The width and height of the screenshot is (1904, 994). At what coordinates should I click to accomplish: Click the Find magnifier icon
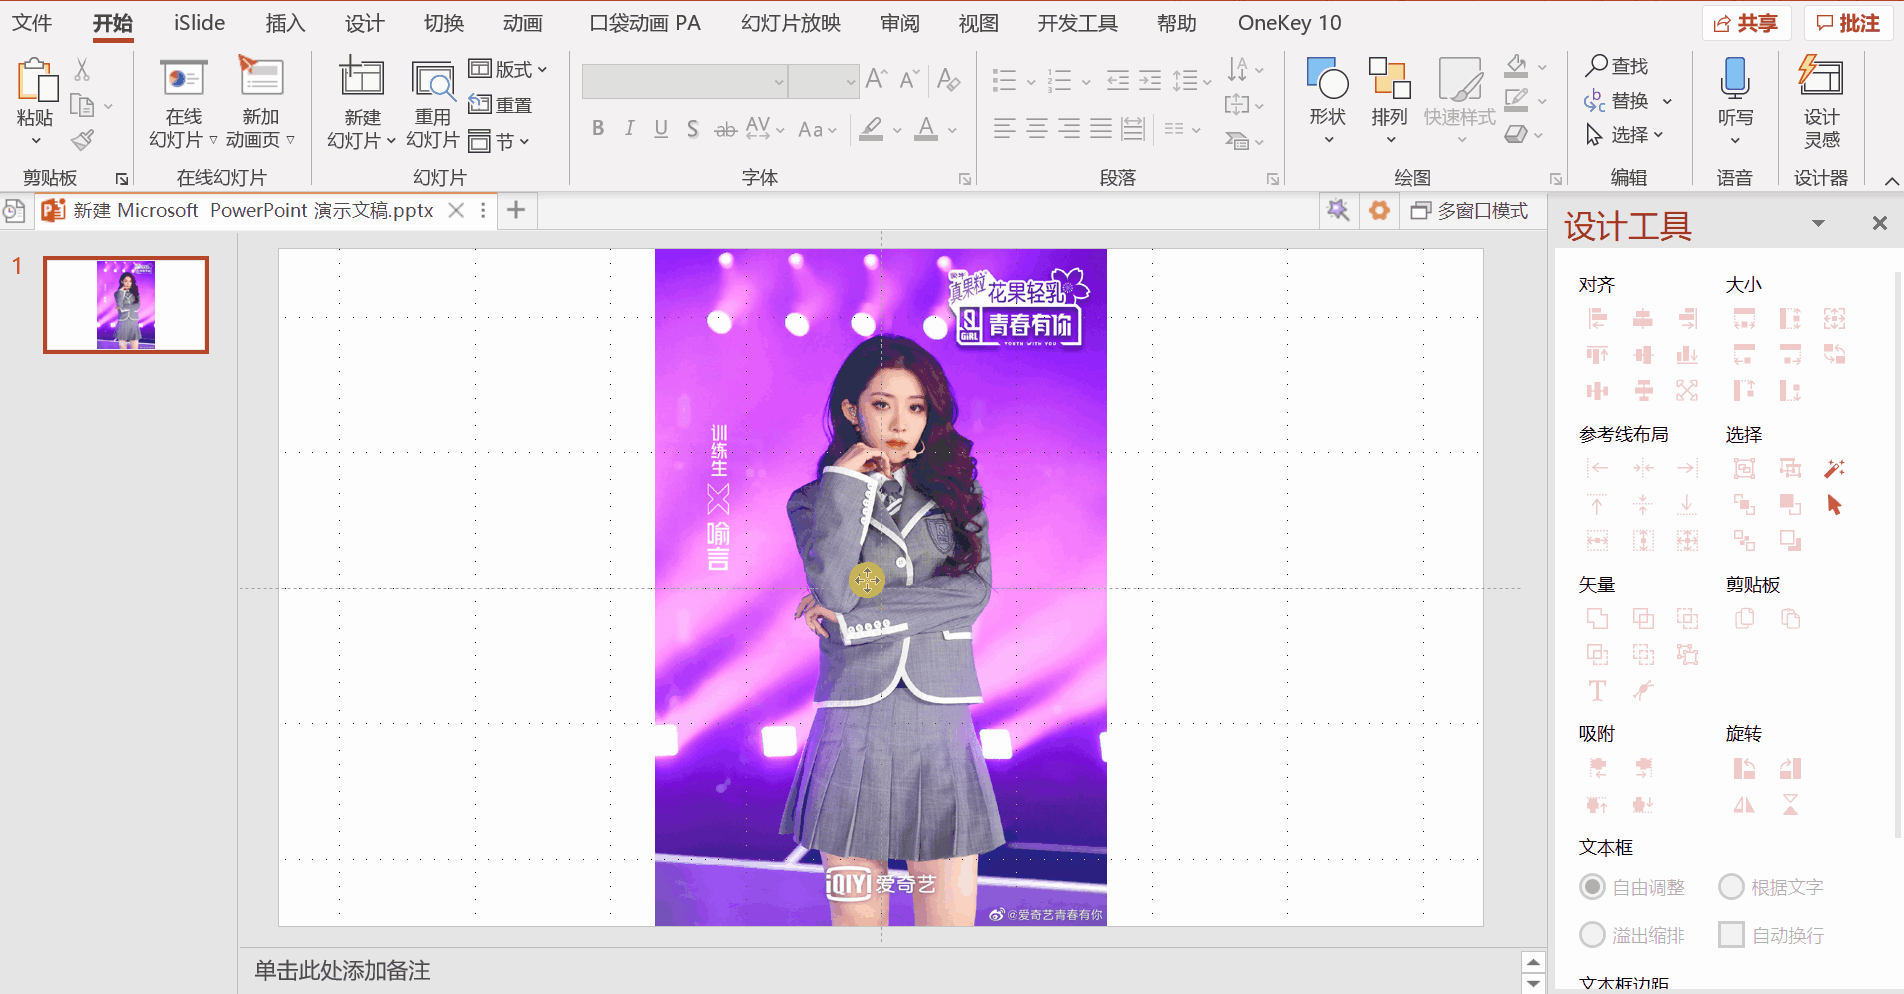[x=1597, y=65]
